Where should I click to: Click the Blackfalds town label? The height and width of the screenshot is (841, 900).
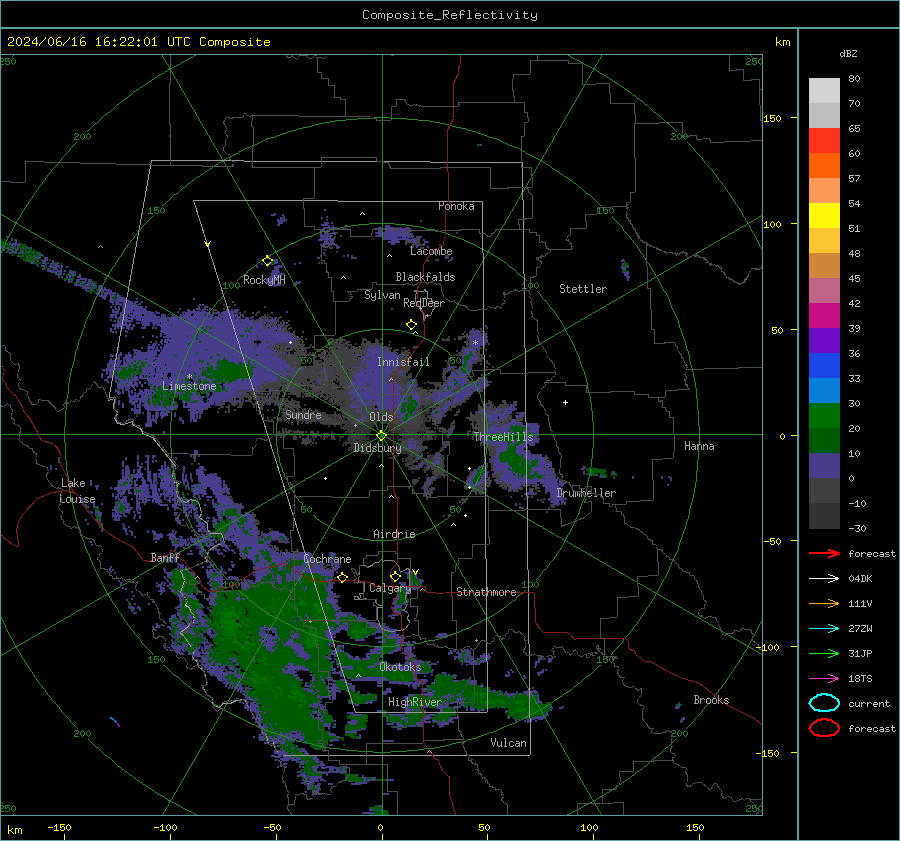(425, 277)
